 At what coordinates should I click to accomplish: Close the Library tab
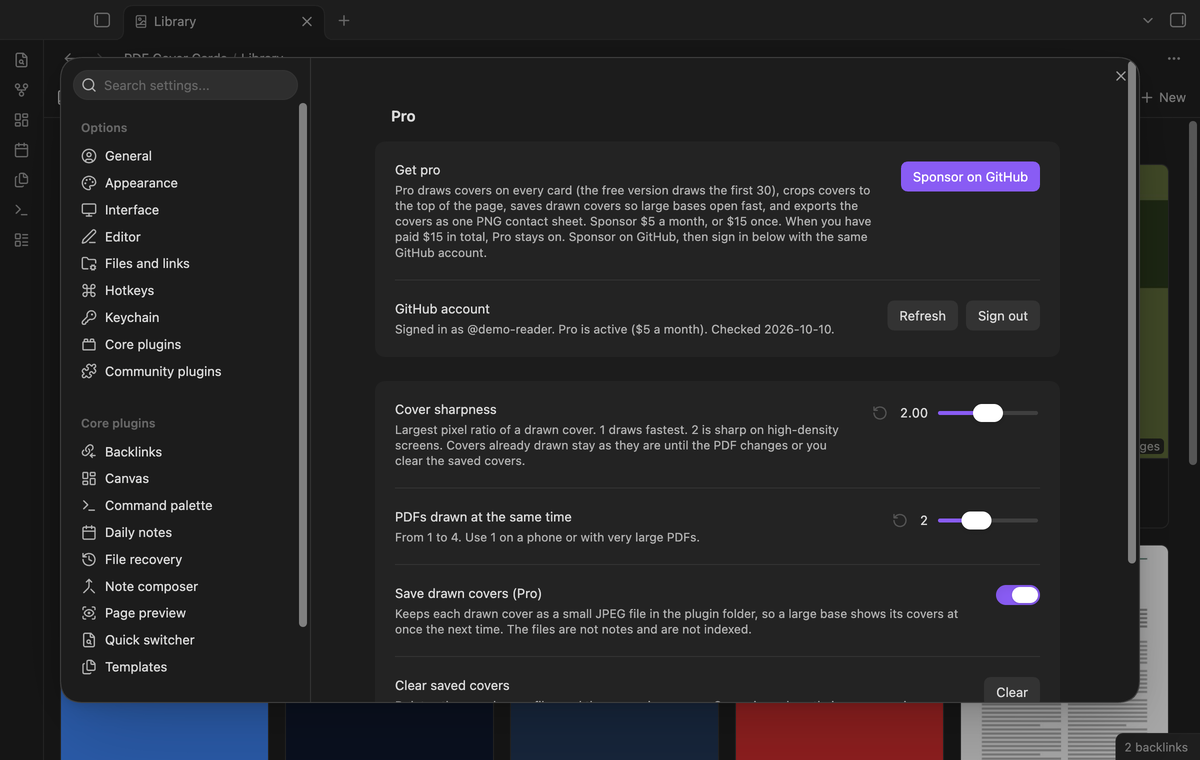307,21
